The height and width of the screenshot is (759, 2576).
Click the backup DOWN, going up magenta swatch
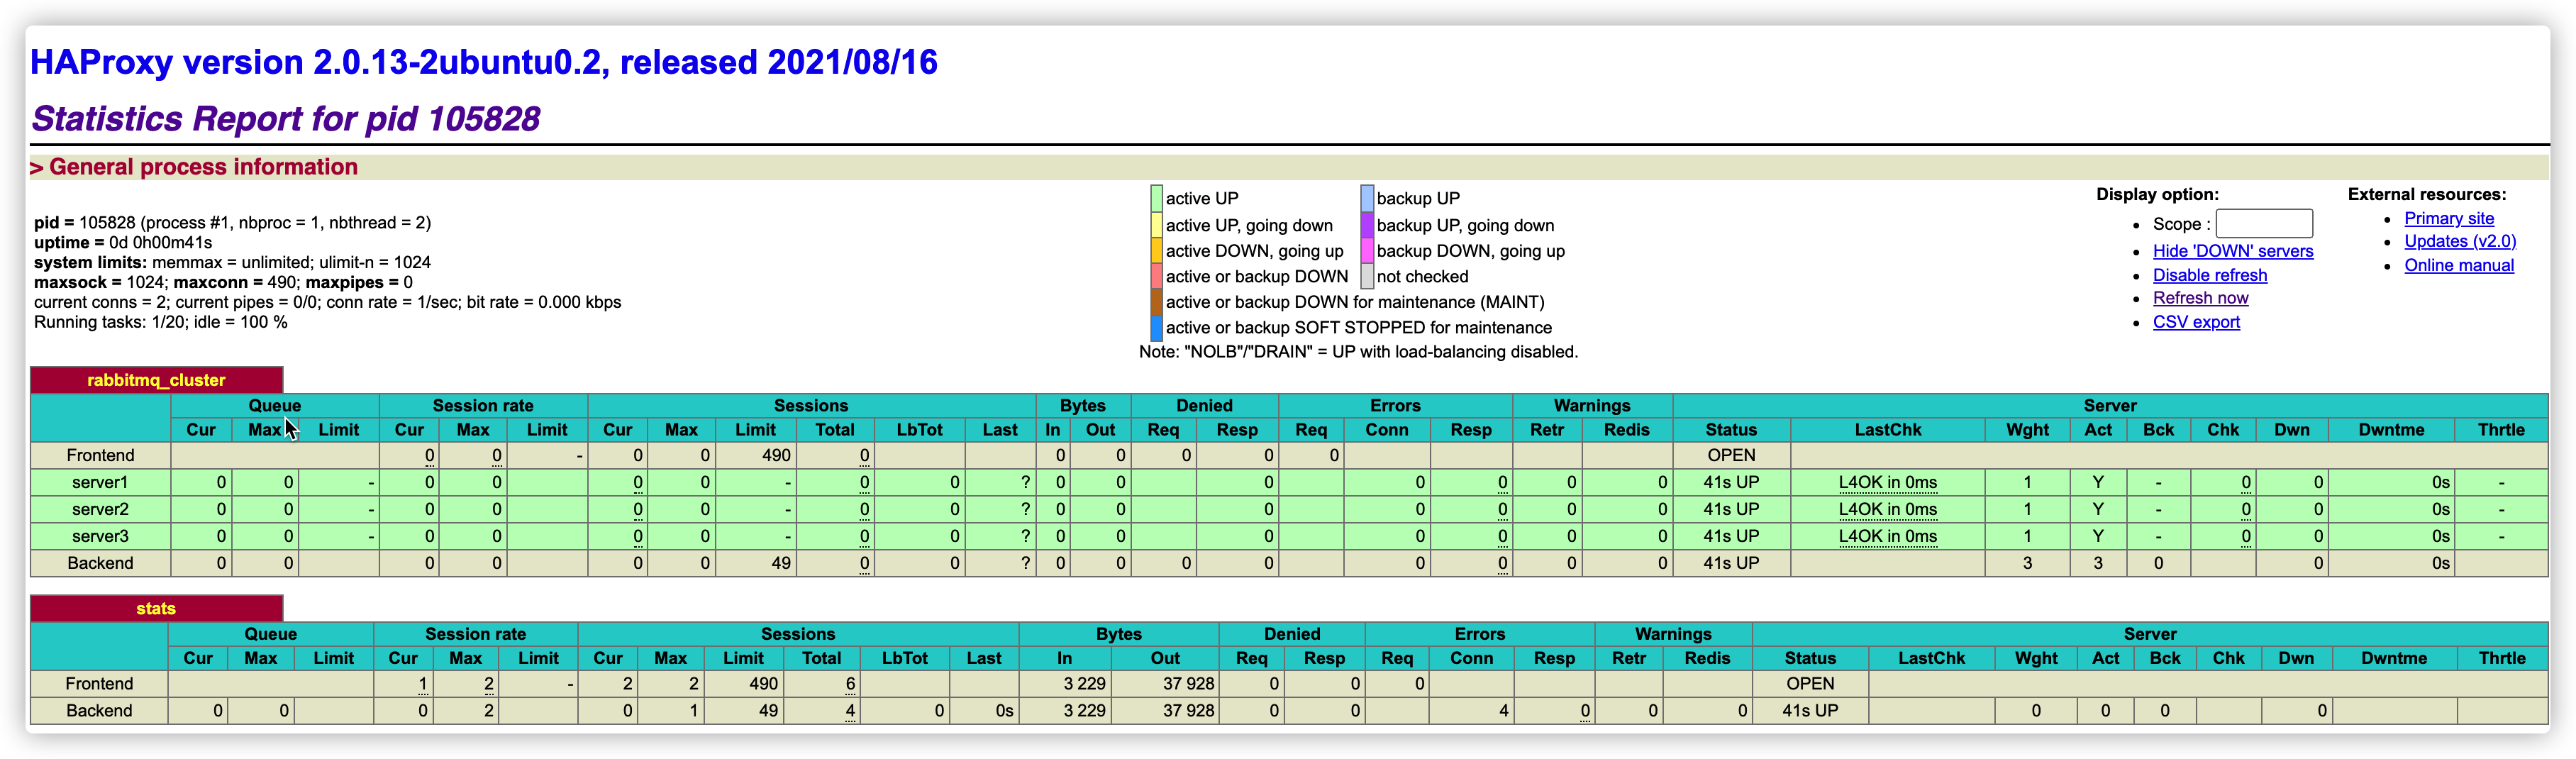[1367, 250]
